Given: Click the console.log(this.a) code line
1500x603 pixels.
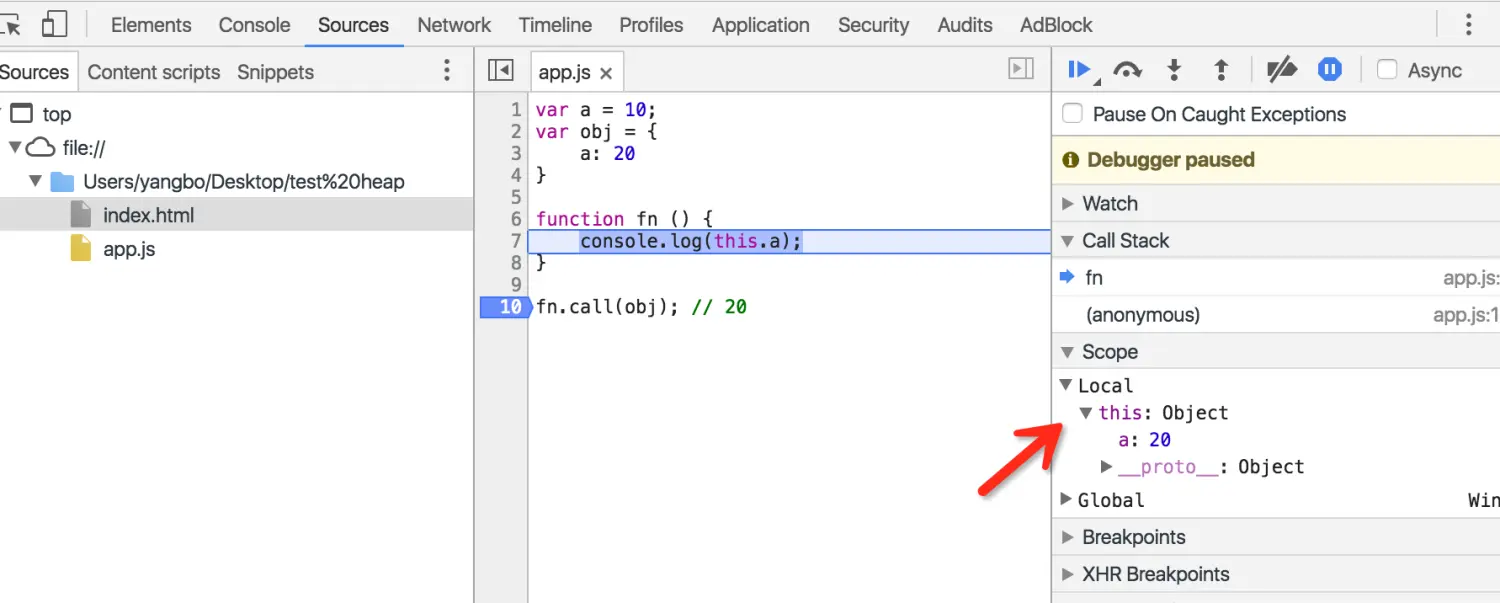Looking at the screenshot, I should (x=691, y=241).
